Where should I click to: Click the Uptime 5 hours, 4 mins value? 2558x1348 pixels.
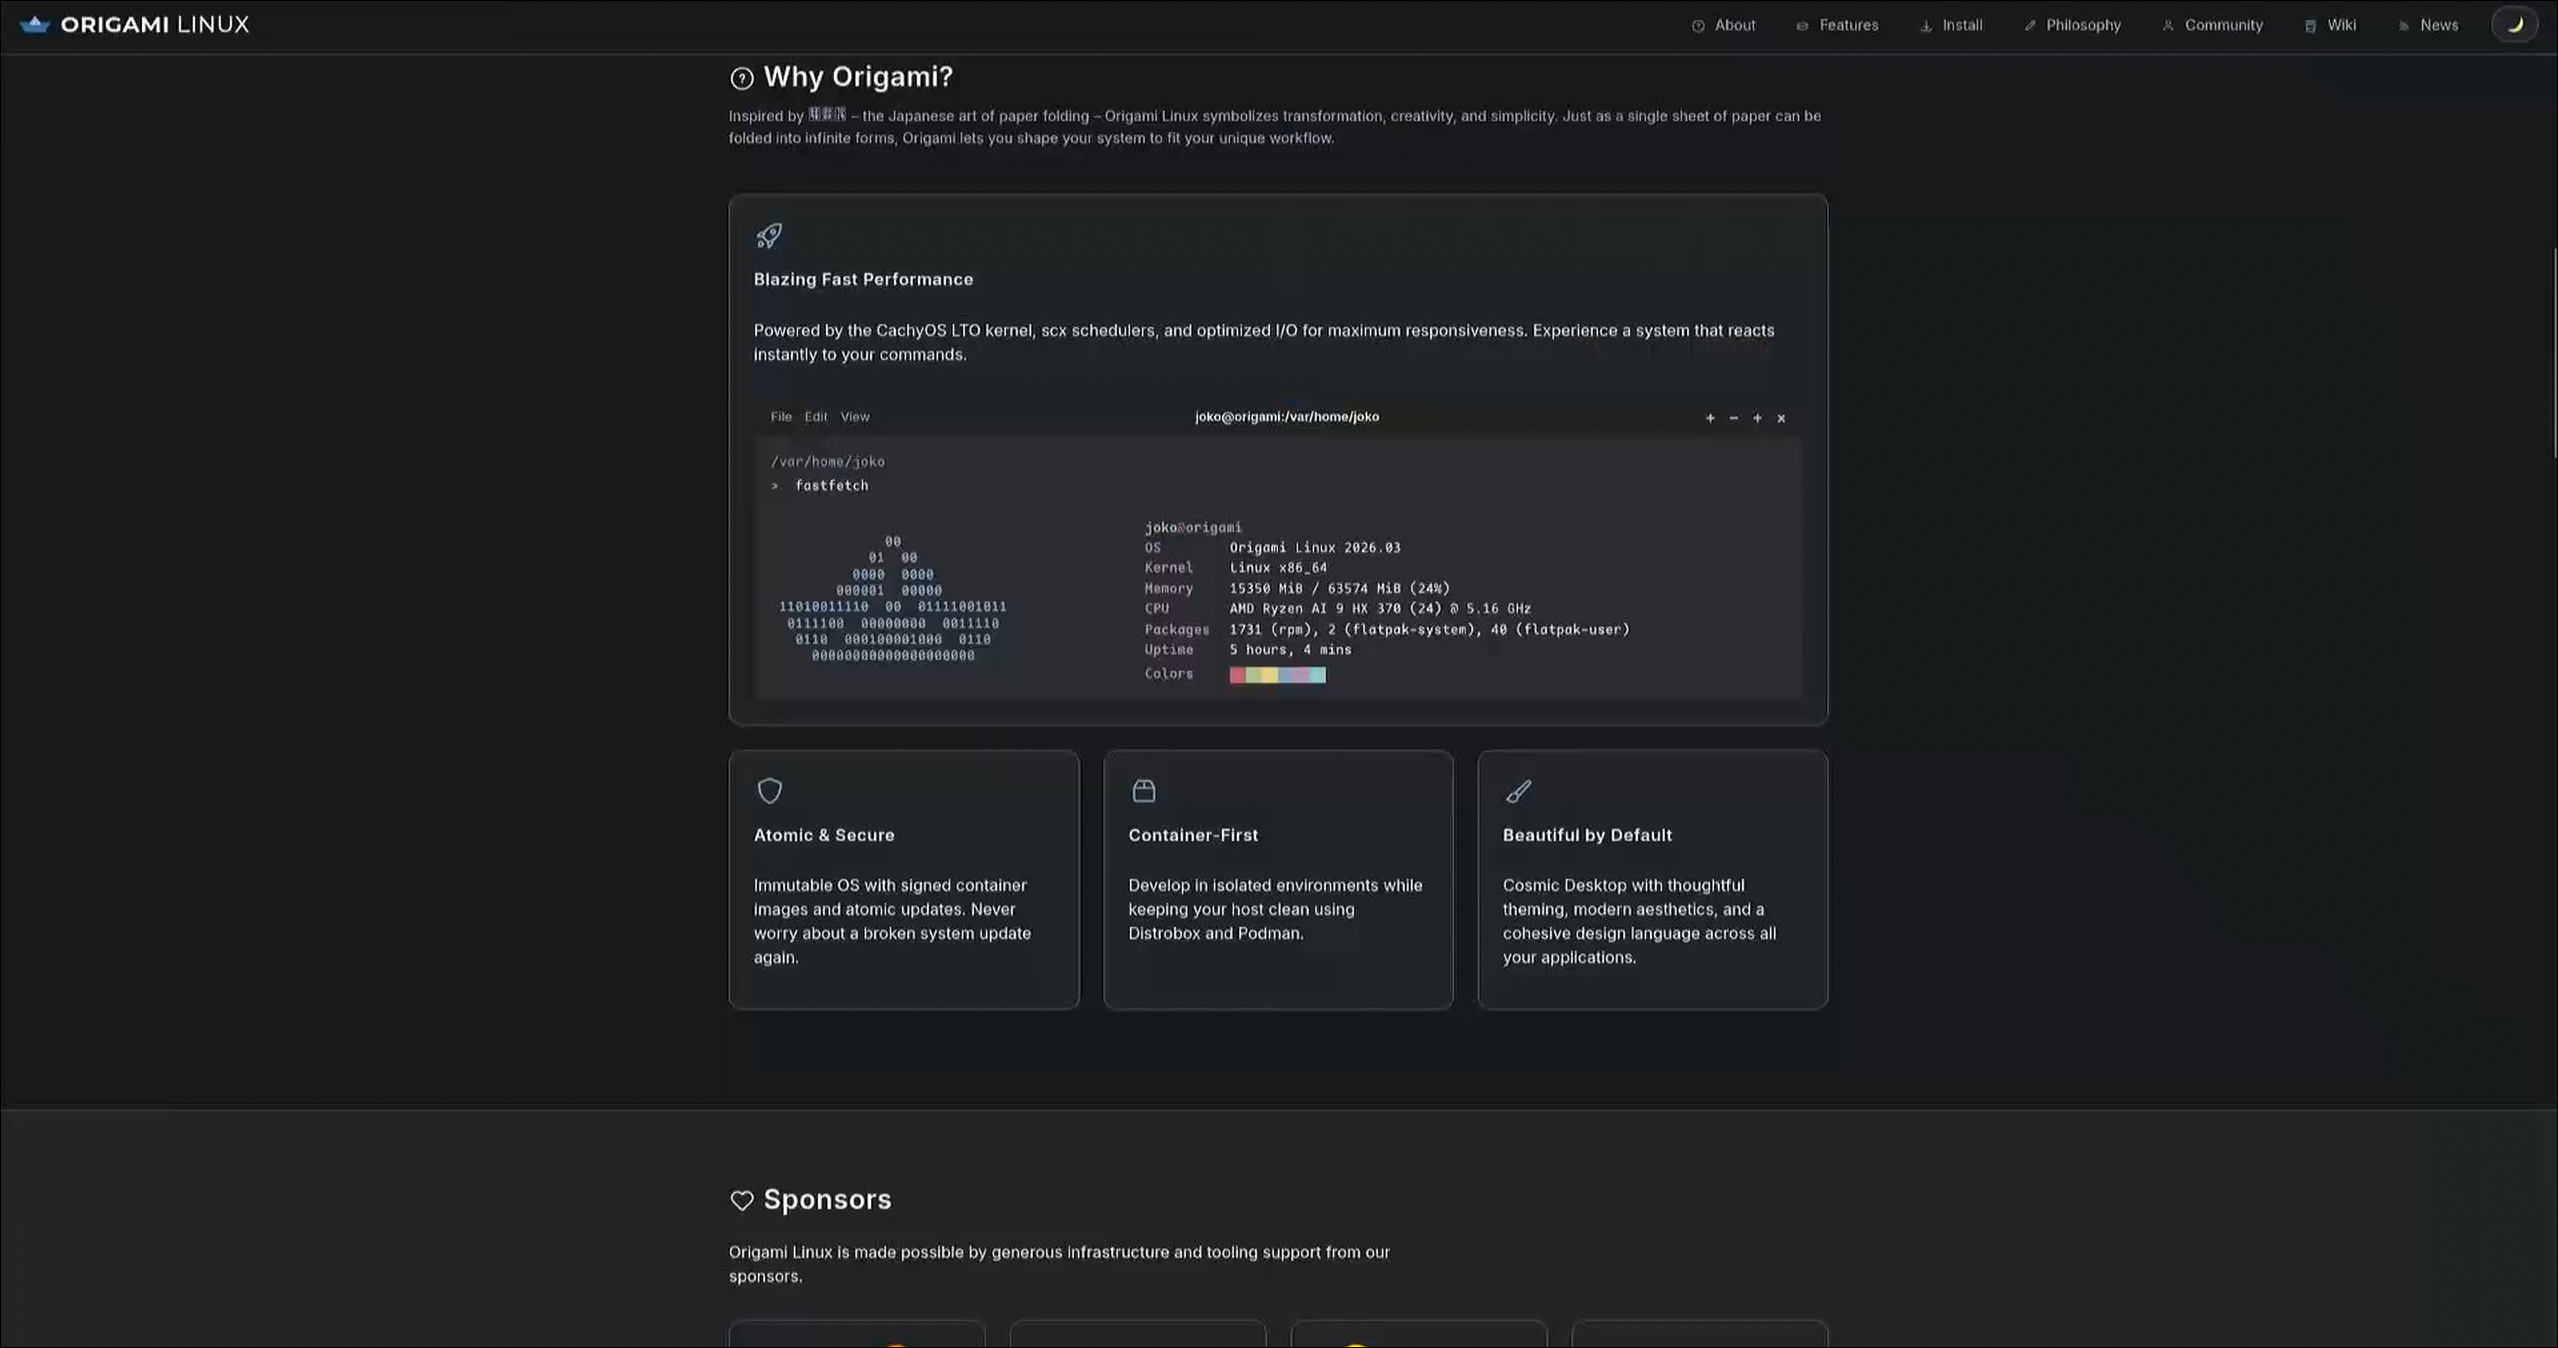pyautogui.click(x=1290, y=650)
